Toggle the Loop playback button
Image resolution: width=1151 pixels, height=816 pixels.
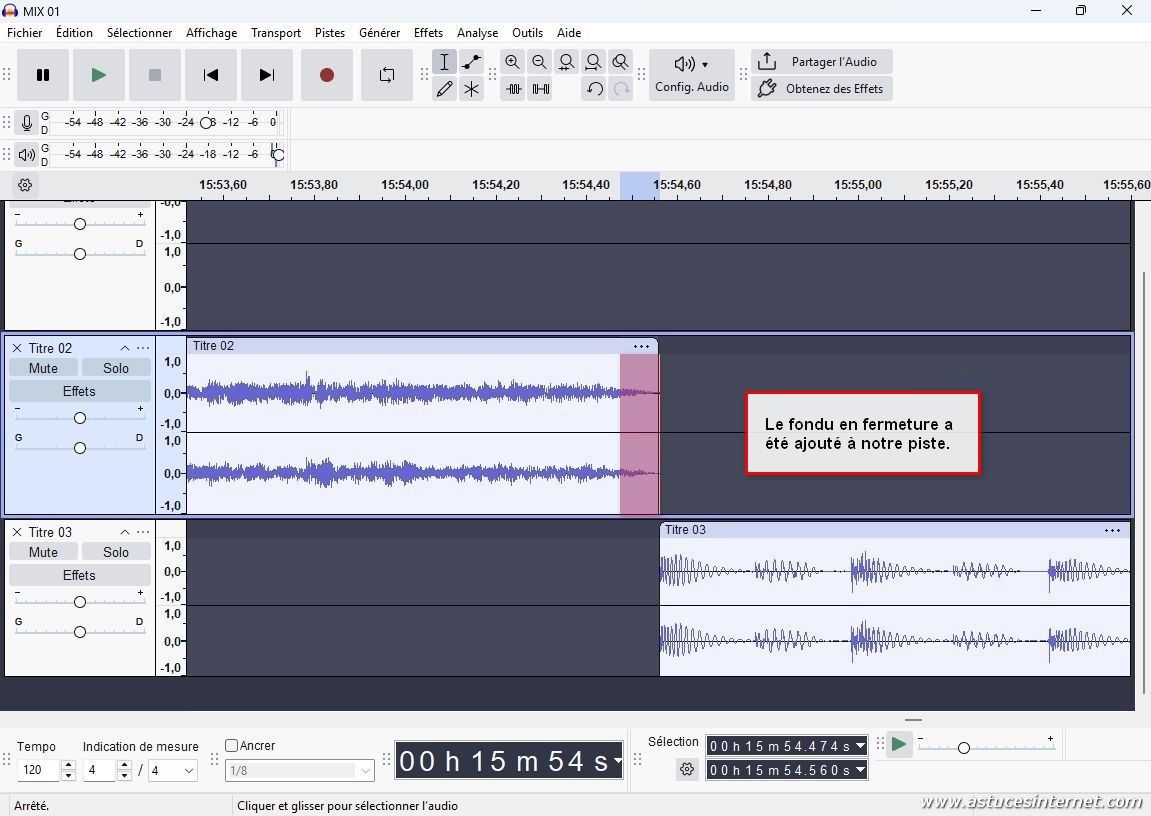coord(386,75)
